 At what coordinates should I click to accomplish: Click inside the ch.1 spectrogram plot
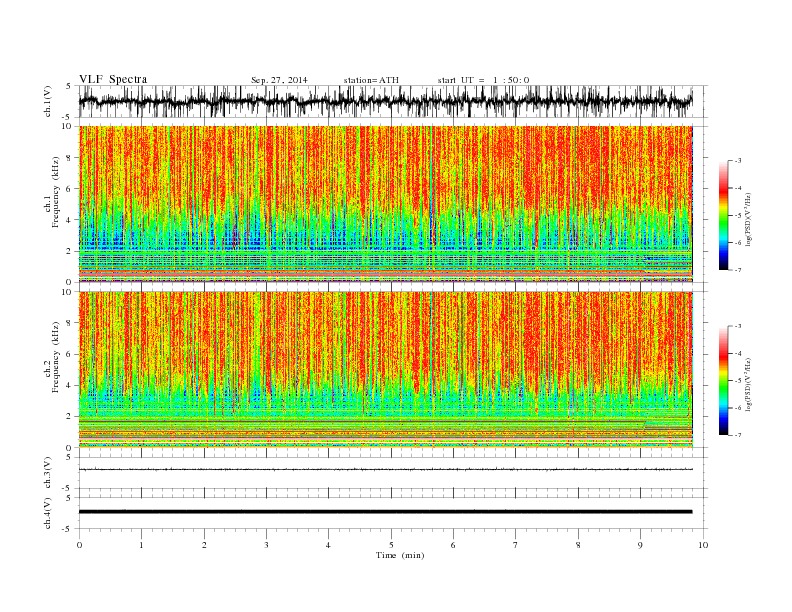[392, 204]
